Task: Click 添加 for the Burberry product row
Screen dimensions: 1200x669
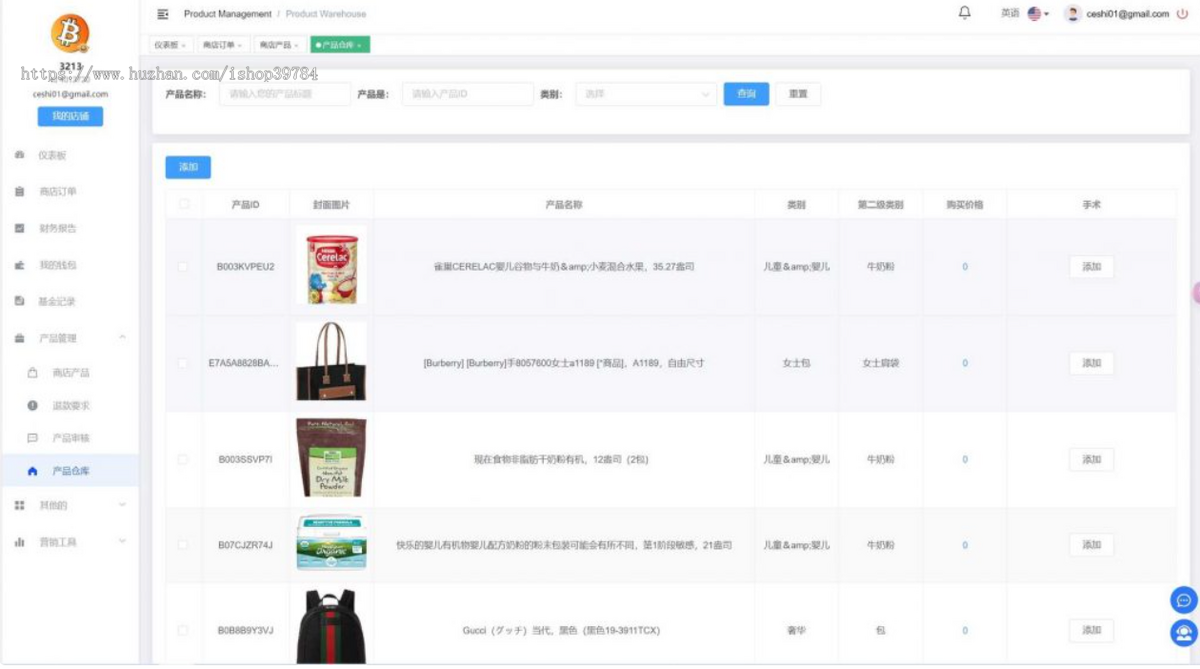Action: tap(1091, 363)
